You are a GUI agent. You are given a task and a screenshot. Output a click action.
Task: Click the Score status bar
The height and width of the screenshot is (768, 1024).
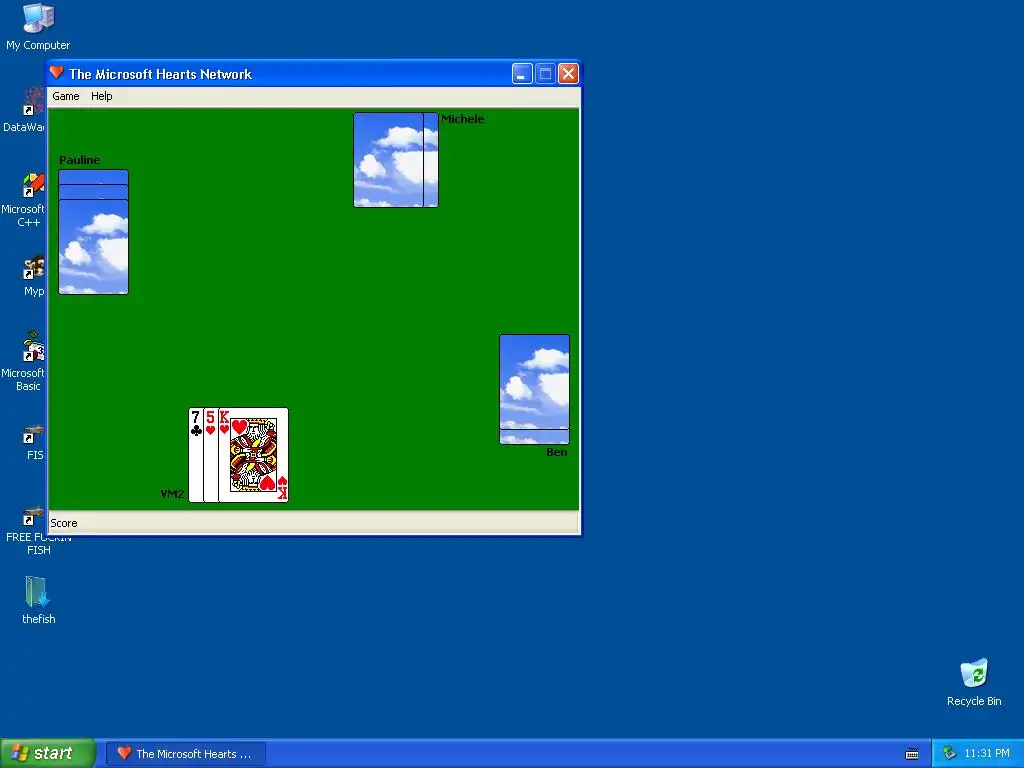tap(313, 523)
